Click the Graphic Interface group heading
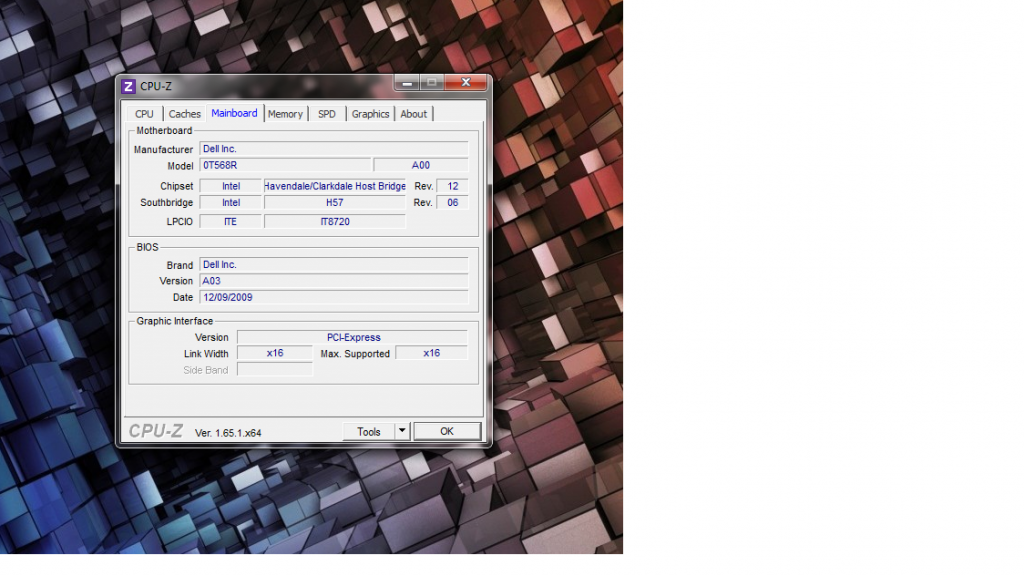The height and width of the screenshot is (575, 1024). coord(174,321)
